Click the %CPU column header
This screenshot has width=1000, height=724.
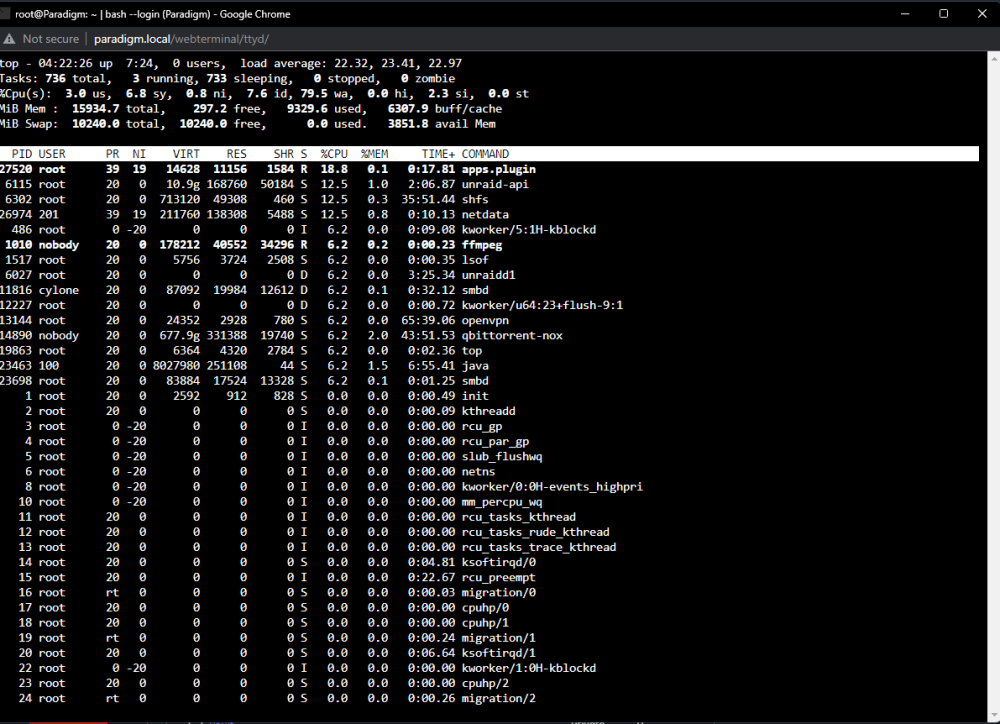(334, 154)
